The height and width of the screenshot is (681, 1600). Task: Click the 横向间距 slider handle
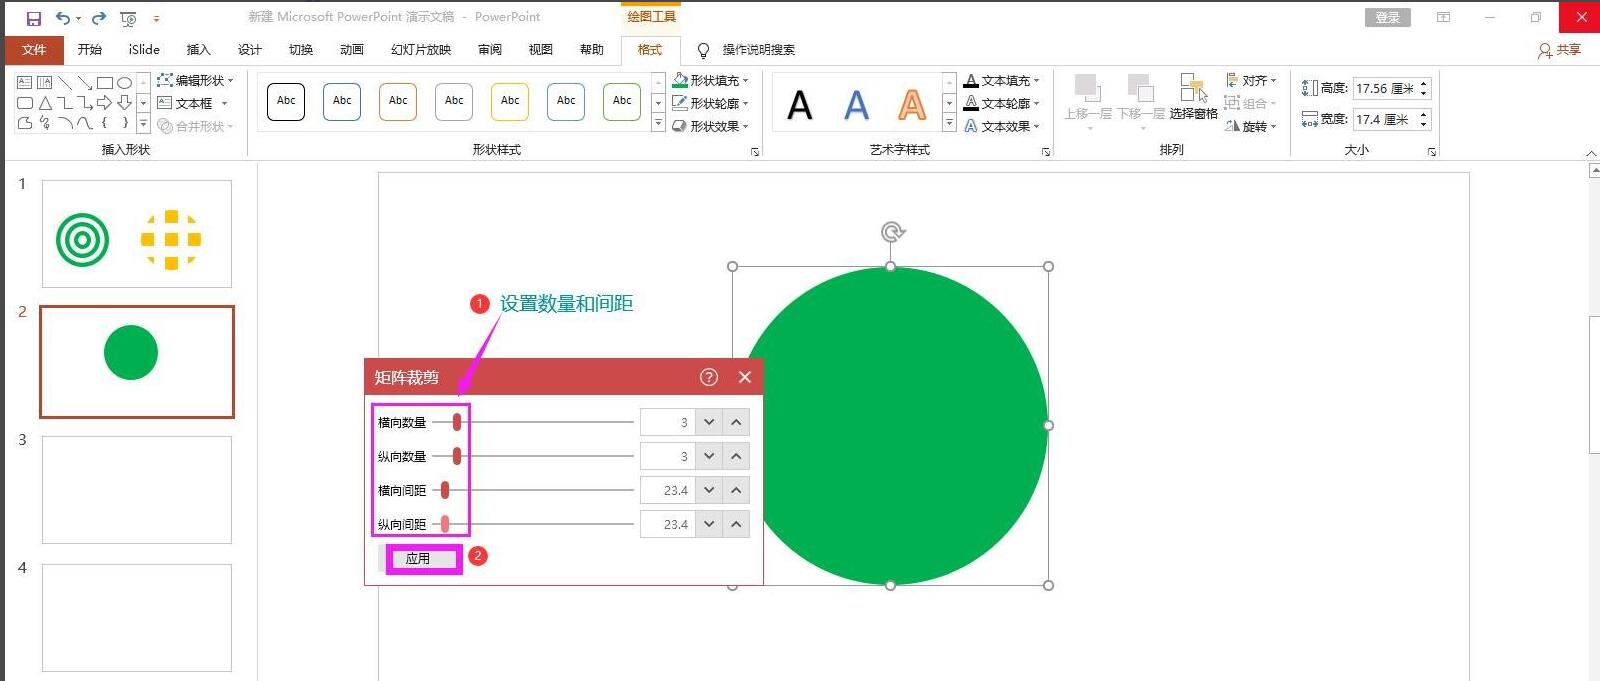point(445,490)
